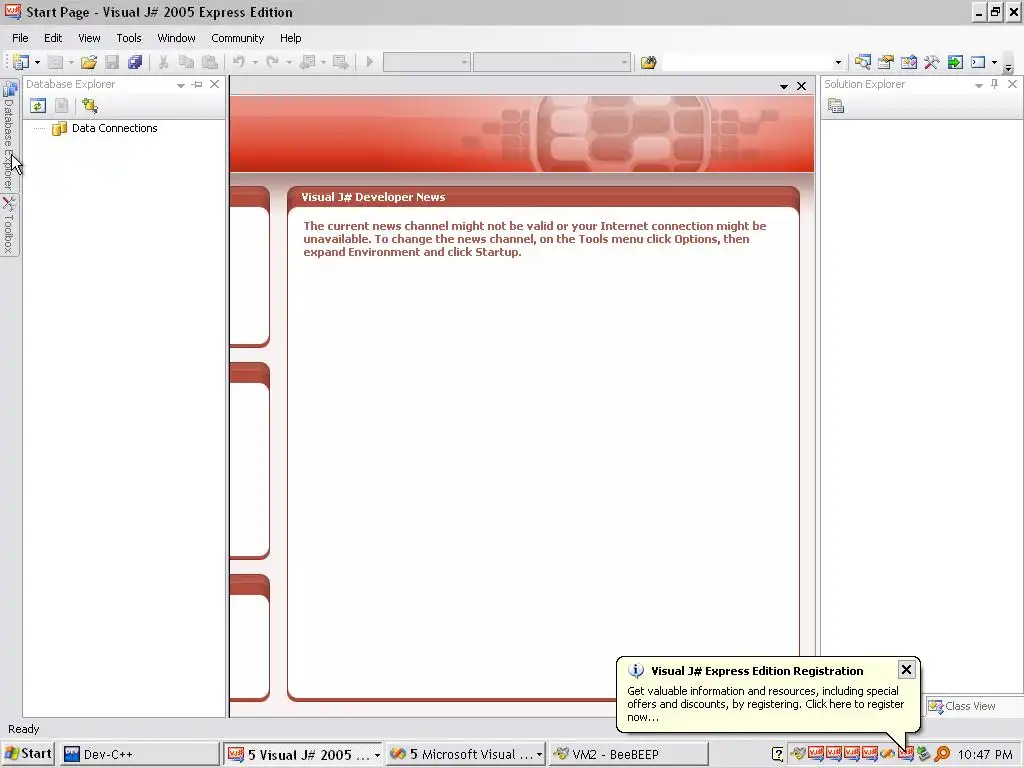This screenshot has height=768, width=1024.
Task: Click the Start Debugging play icon
Action: [369, 62]
